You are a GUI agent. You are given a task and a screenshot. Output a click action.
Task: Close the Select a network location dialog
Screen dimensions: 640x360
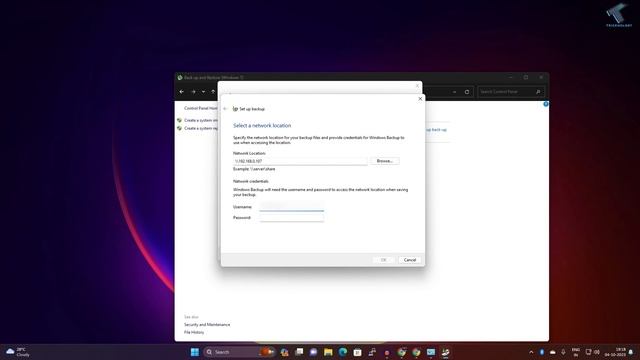pos(420,99)
